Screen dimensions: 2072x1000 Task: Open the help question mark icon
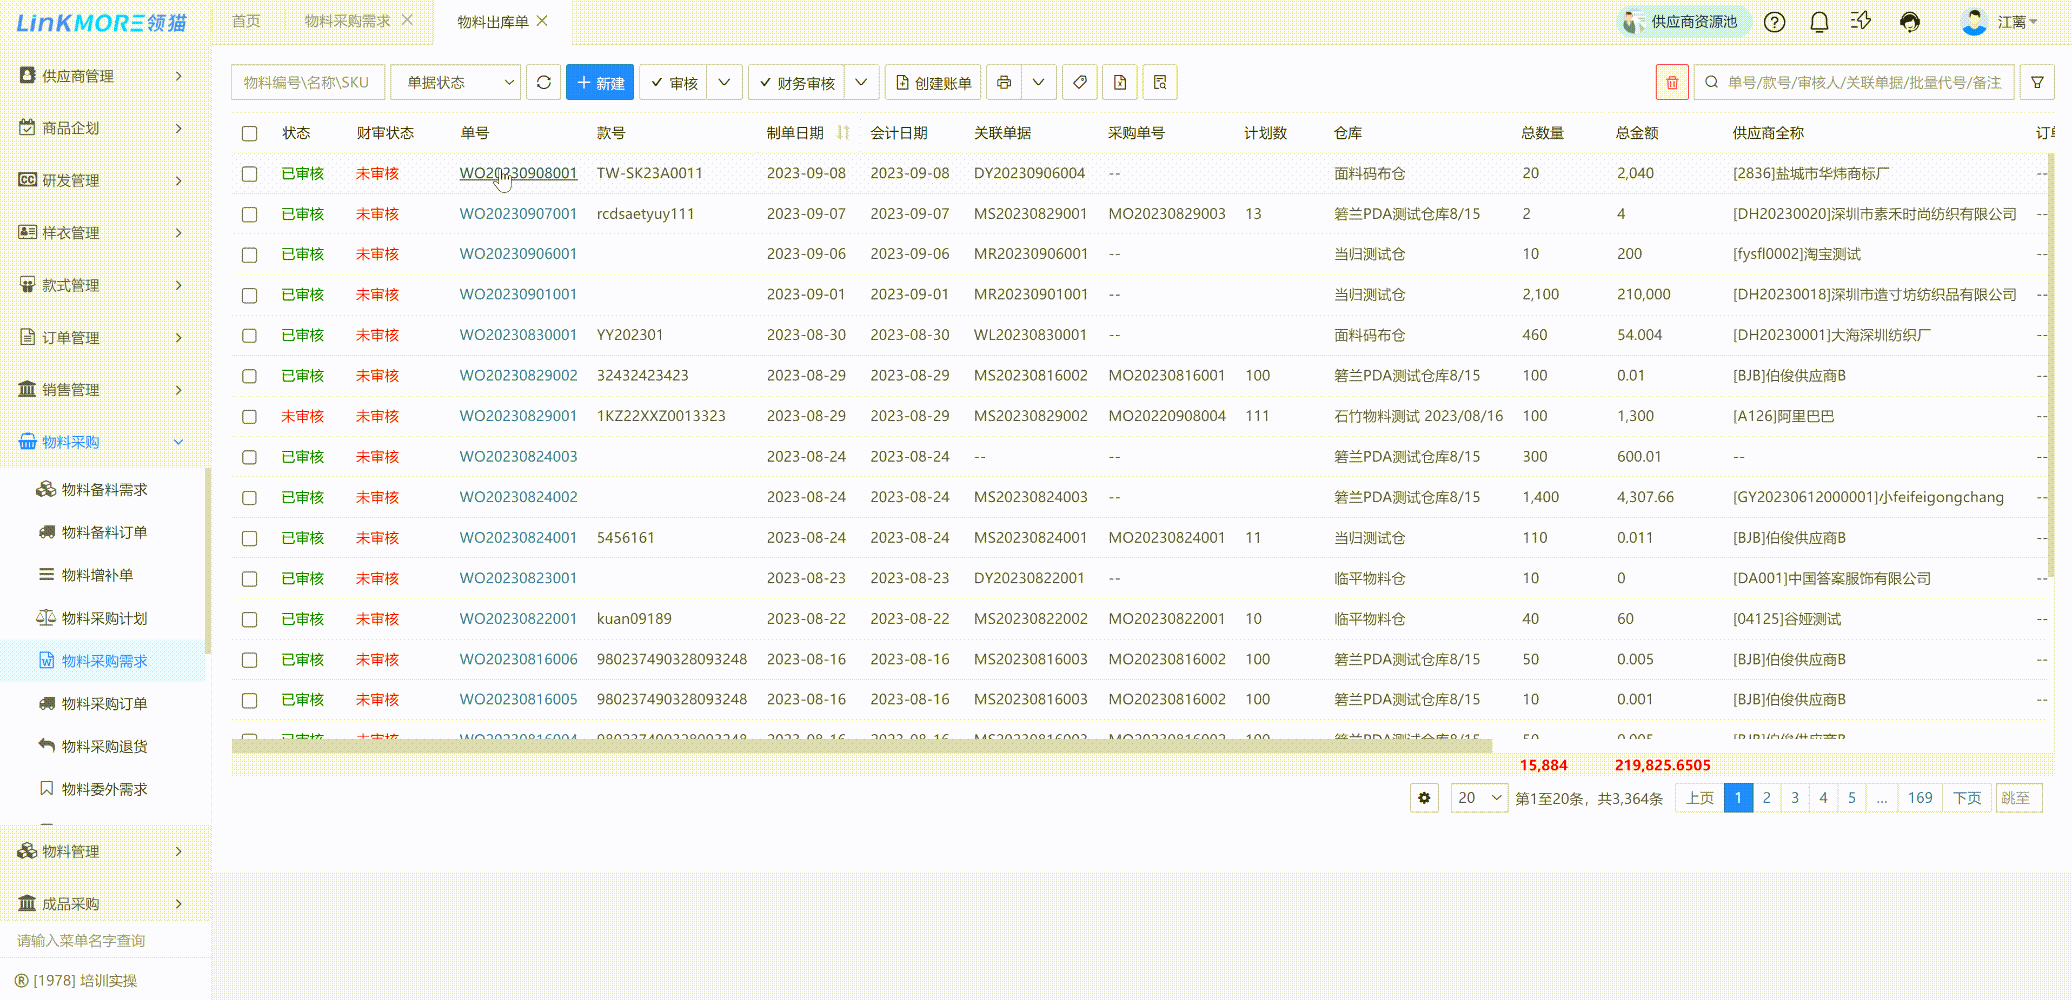click(x=1774, y=22)
